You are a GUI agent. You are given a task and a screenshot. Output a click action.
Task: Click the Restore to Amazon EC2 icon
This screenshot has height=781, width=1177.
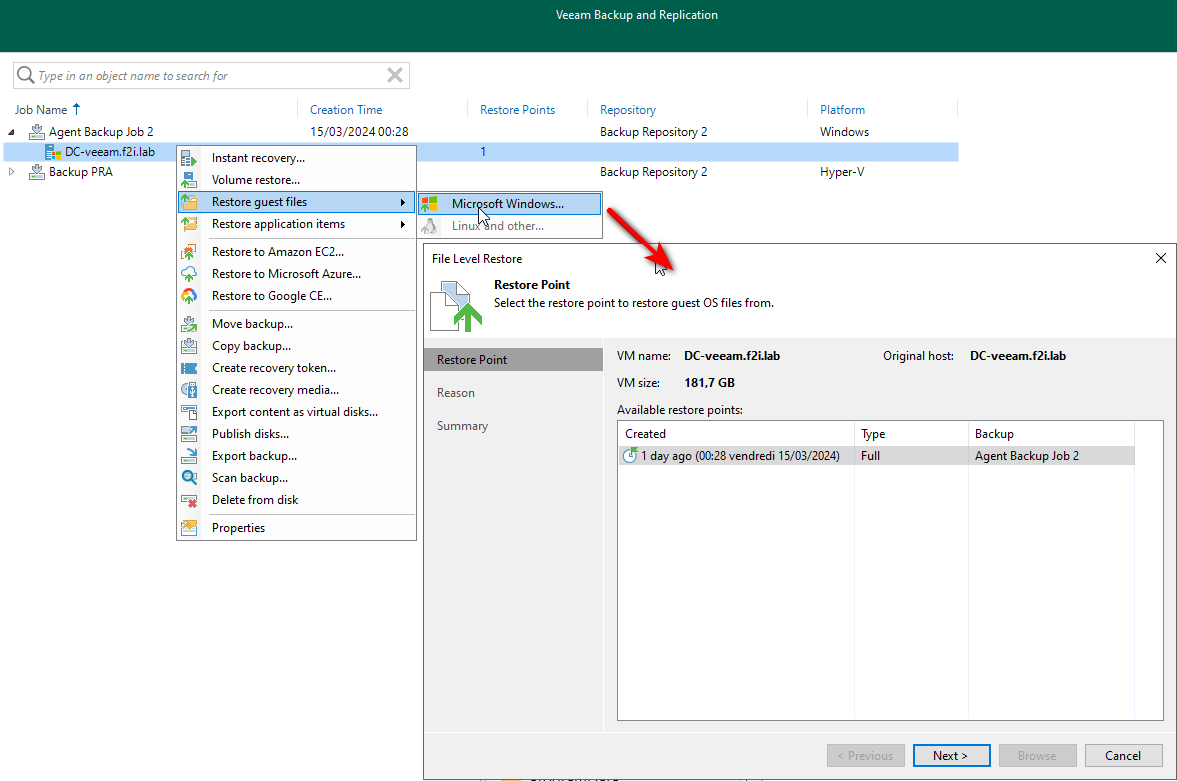tap(188, 252)
